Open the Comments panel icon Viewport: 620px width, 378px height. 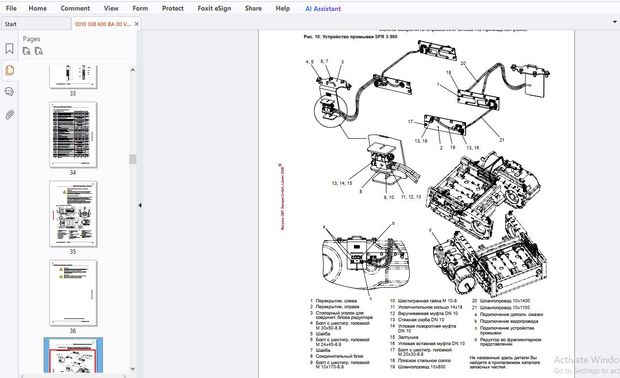coord(9,92)
